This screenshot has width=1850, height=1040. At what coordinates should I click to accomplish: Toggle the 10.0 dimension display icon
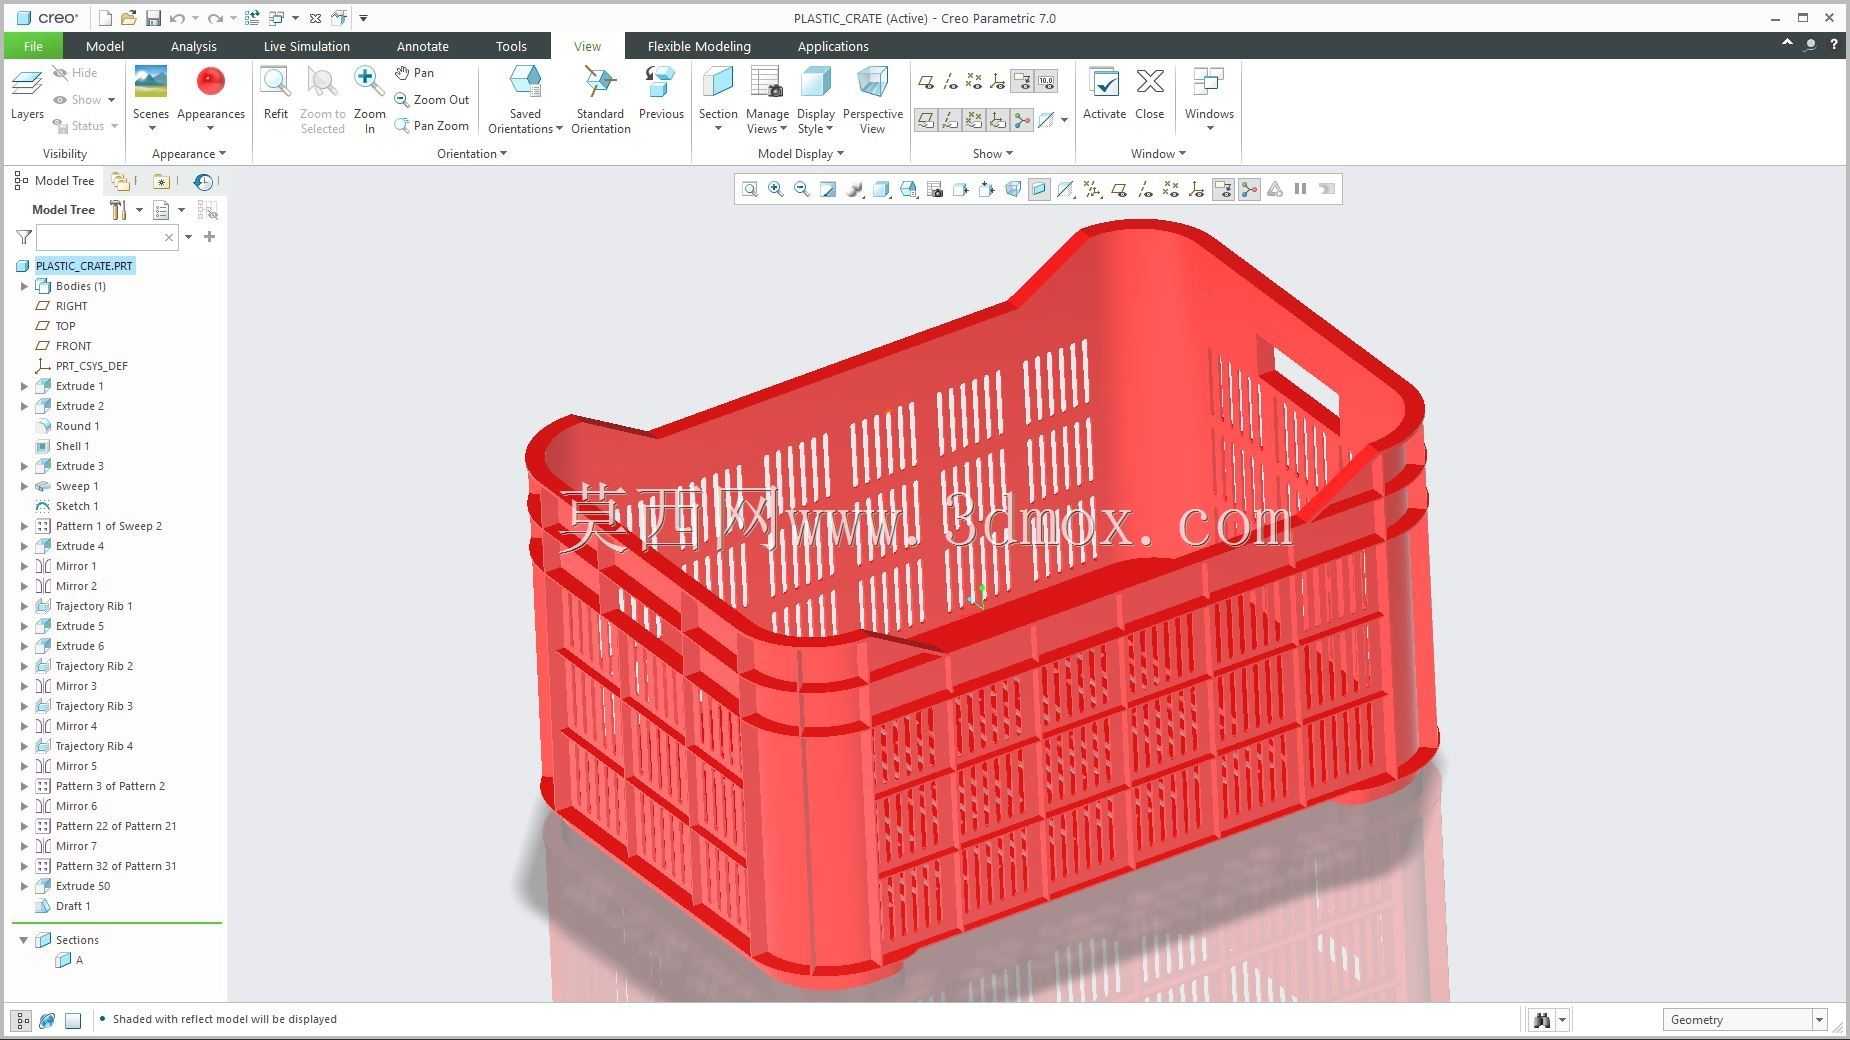[x=1046, y=82]
